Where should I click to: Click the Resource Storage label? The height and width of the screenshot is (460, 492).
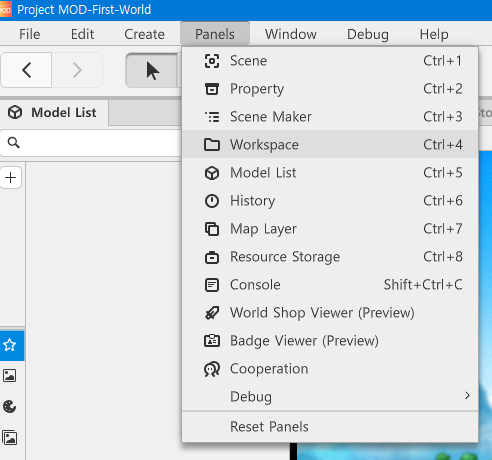285,257
